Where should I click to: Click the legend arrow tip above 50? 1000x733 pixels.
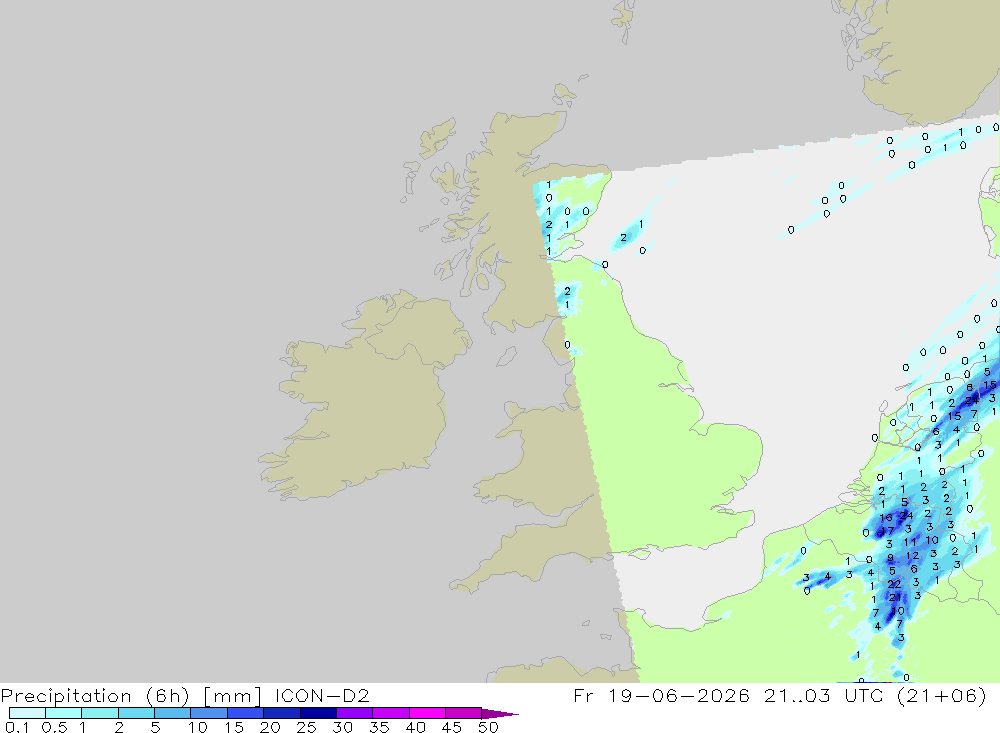(x=500, y=714)
